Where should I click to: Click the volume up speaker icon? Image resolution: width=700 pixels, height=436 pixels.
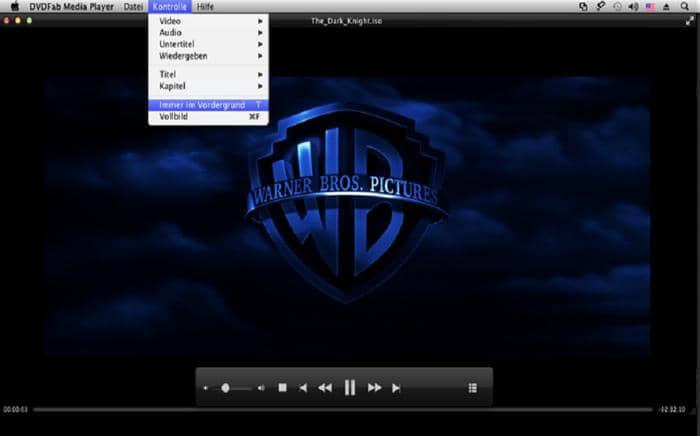point(261,388)
